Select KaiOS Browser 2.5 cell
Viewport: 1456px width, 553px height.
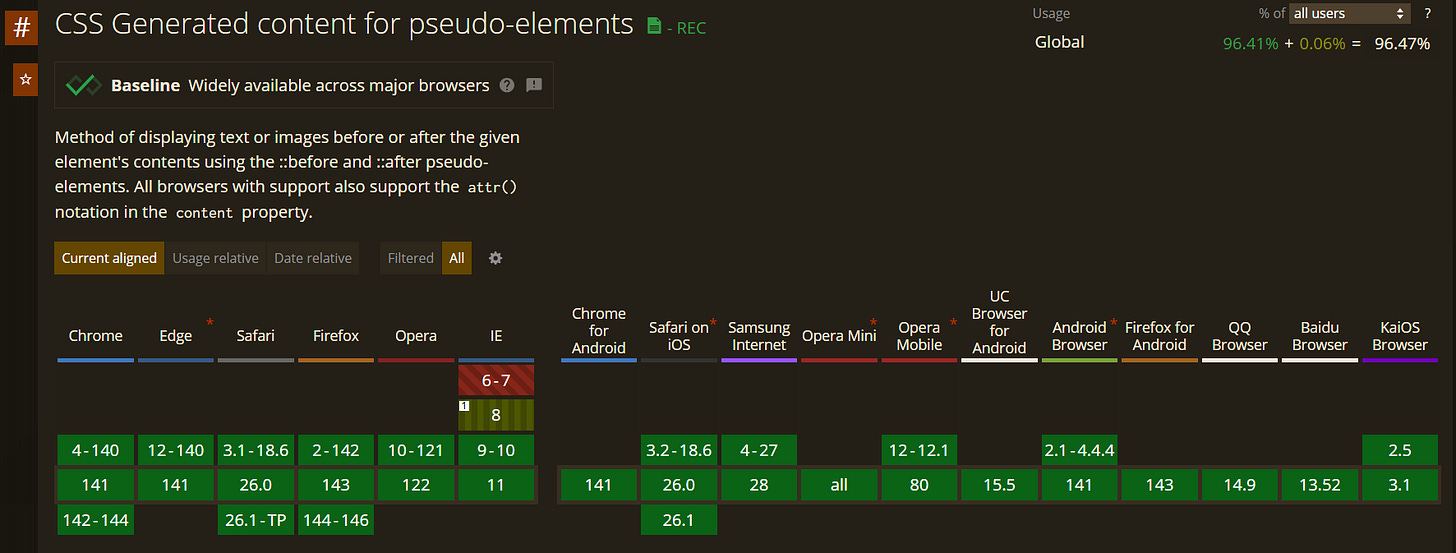pyautogui.click(x=1399, y=450)
